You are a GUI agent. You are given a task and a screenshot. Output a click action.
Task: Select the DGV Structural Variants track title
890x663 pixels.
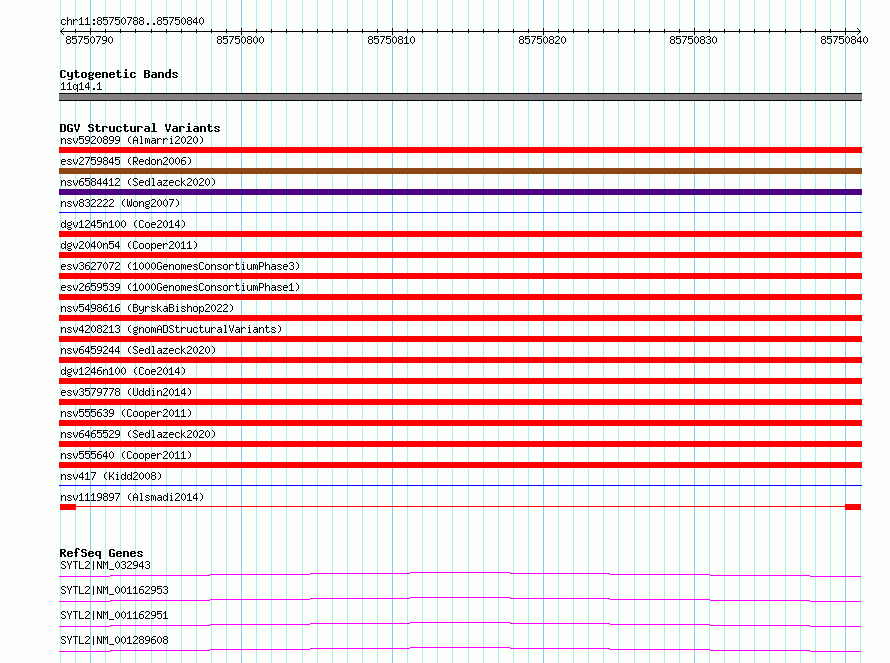tap(140, 128)
